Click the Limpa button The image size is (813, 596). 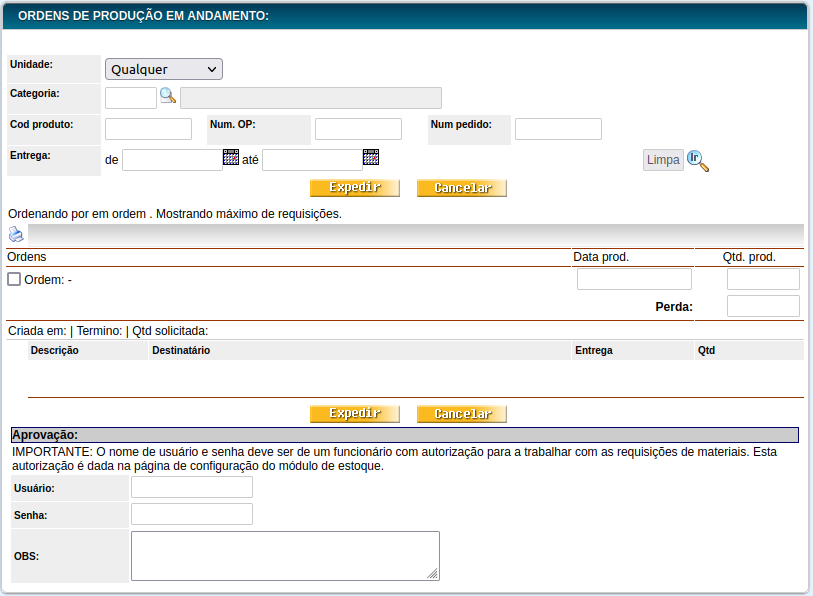[x=663, y=160]
